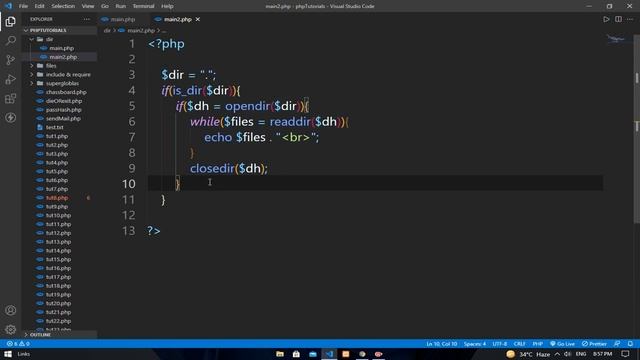Close the main2.php editor tab
This screenshot has height=360, width=640.
[198, 19]
